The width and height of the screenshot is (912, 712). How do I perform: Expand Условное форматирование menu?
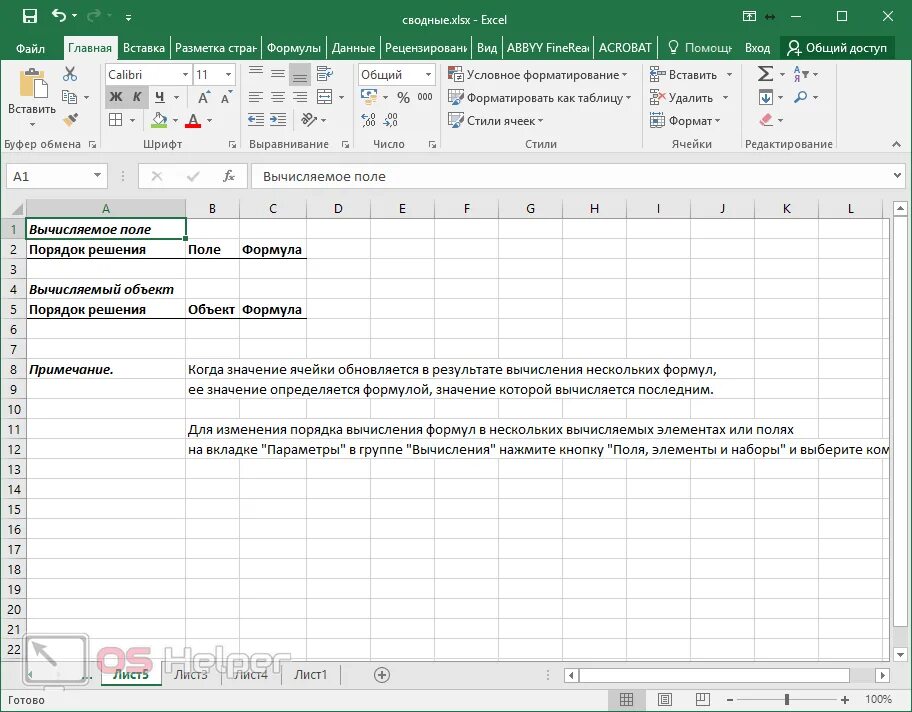pyautogui.click(x=538, y=74)
